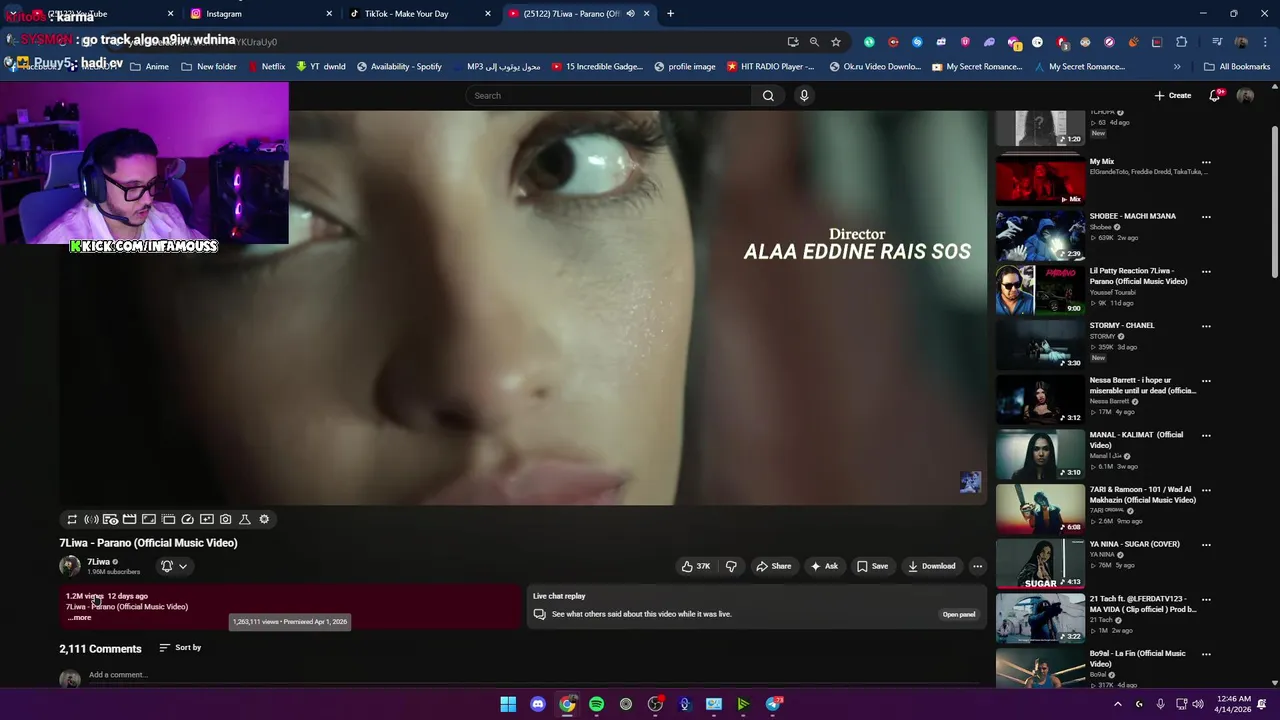Open the Chrome three-dot menu
This screenshot has height=720, width=1280.
click(x=1264, y=42)
